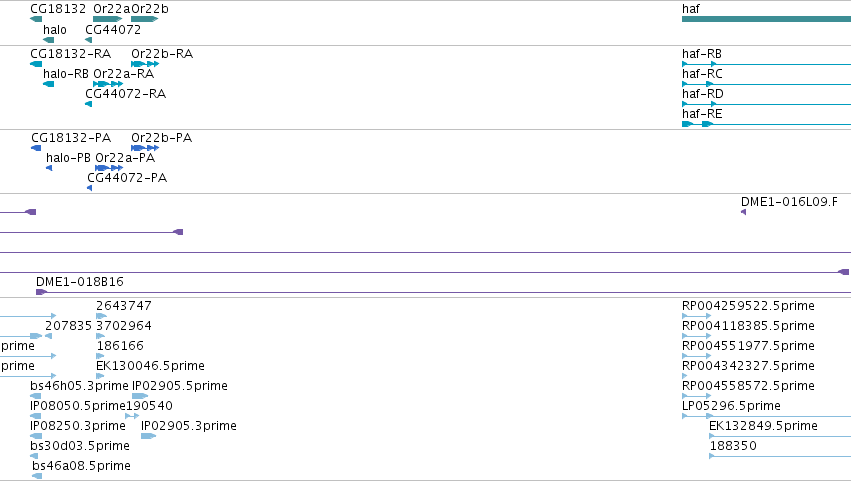Select the Or22b gene arrow glyph

coord(144,19)
